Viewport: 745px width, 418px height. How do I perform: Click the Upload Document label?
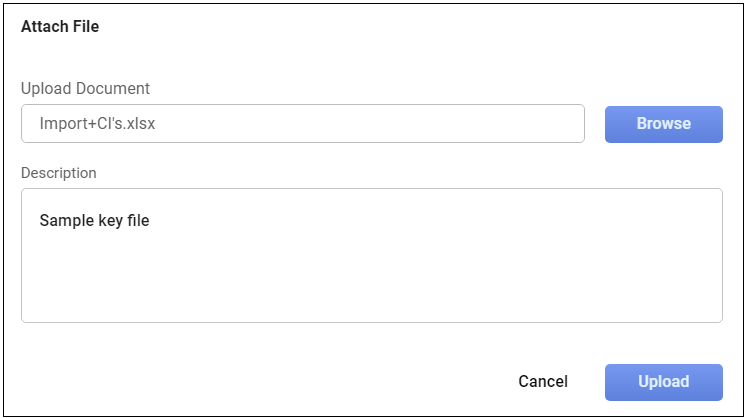click(x=85, y=88)
